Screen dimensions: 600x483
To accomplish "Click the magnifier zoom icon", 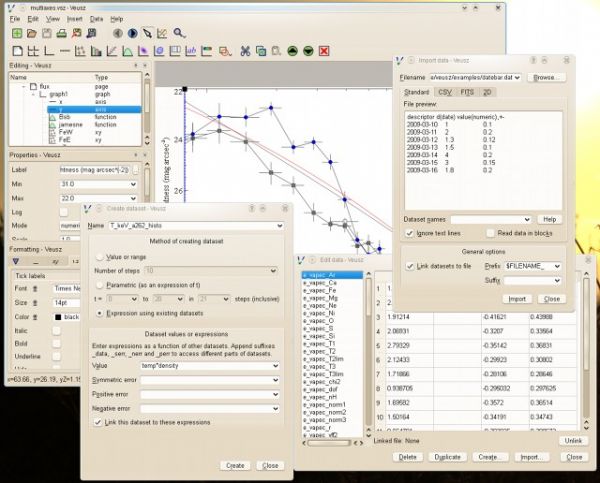I will [180, 33].
